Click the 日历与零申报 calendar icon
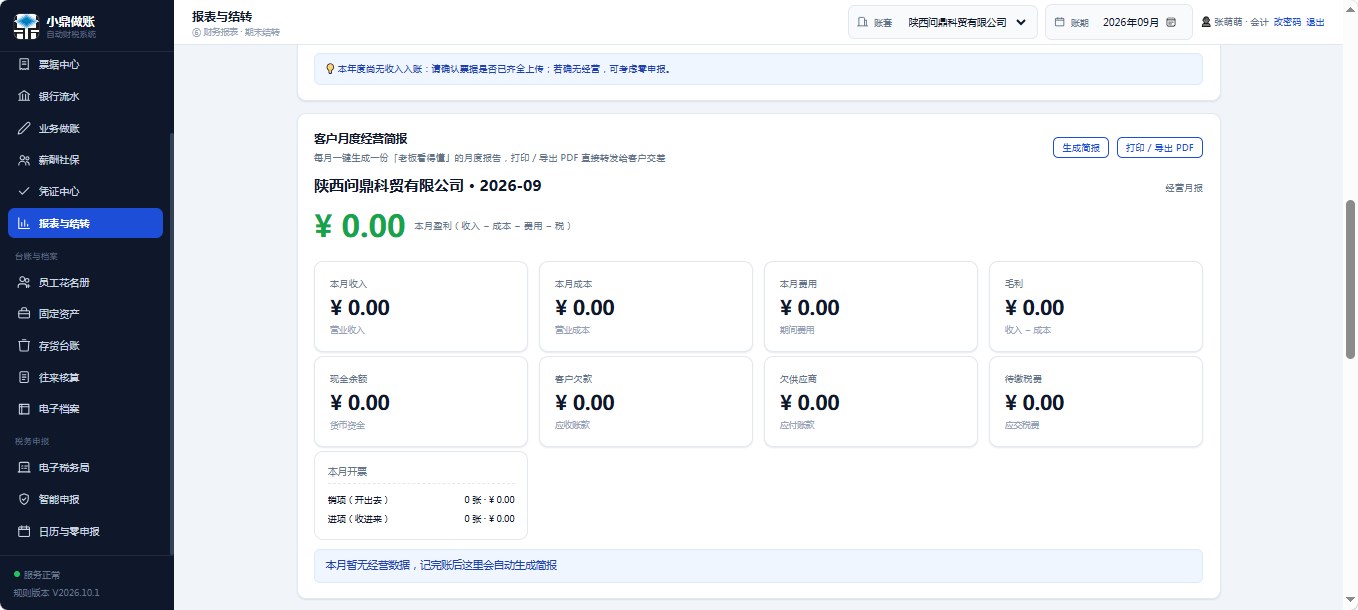 (25, 531)
